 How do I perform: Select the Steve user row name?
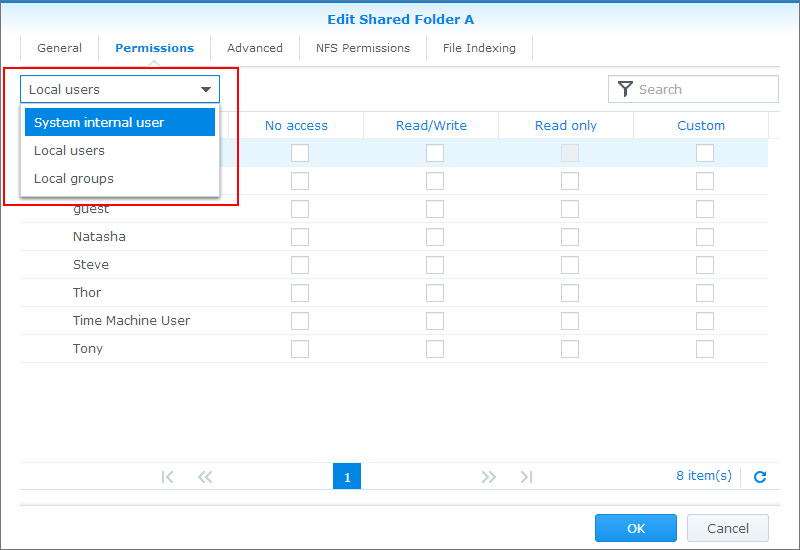(91, 265)
